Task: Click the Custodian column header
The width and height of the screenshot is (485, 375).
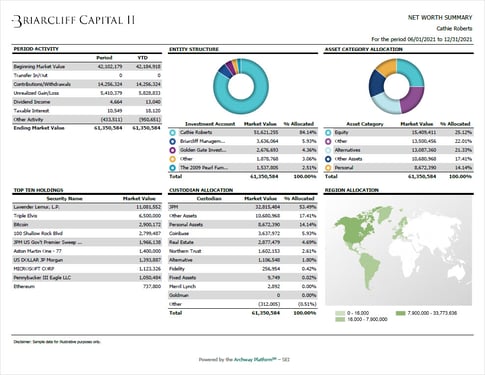Action: click(x=209, y=199)
